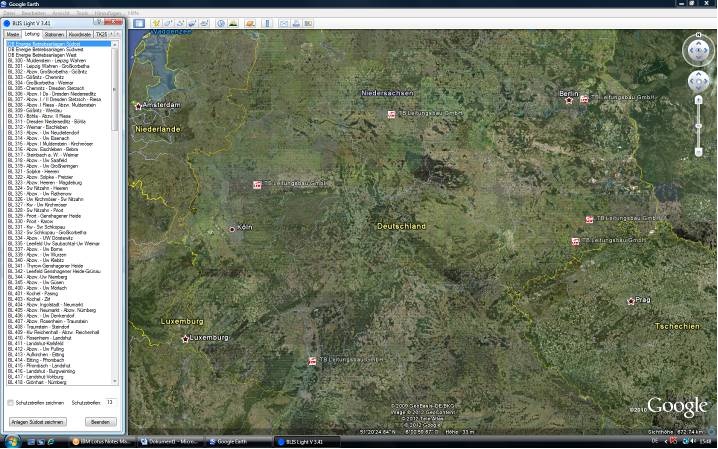This screenshot has width=718, height=449.
Task: Click the add image overlay icon
Action: tap(192, 23)
